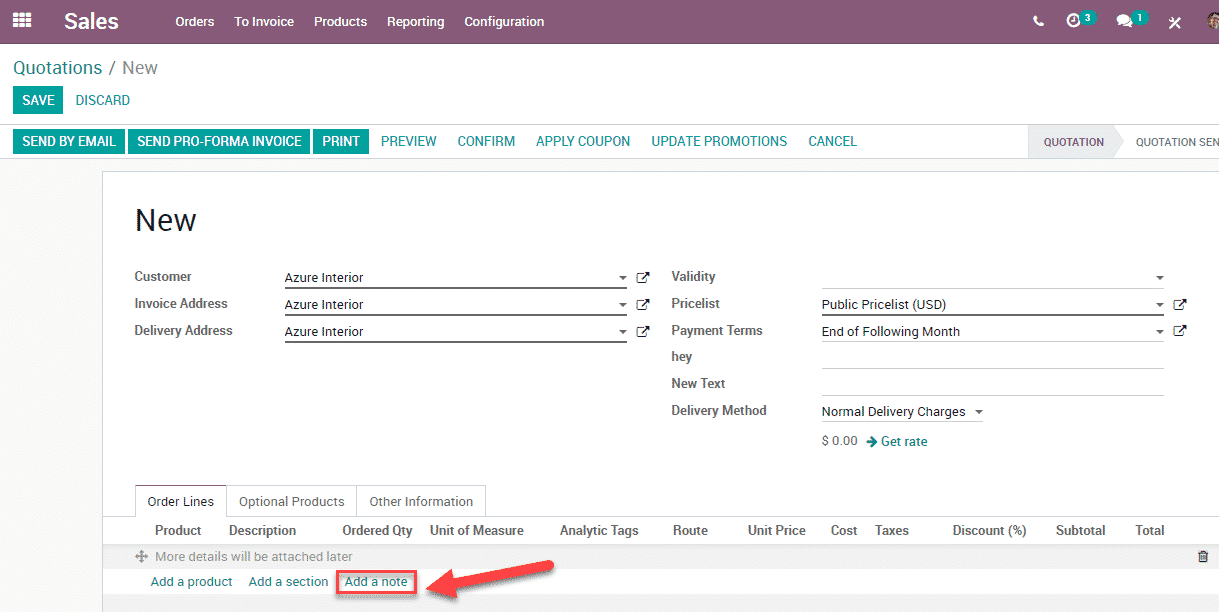Open the Reporting menu
Image resolution: width=1219 pixels, height=612 pixels.
click(415, 21)
